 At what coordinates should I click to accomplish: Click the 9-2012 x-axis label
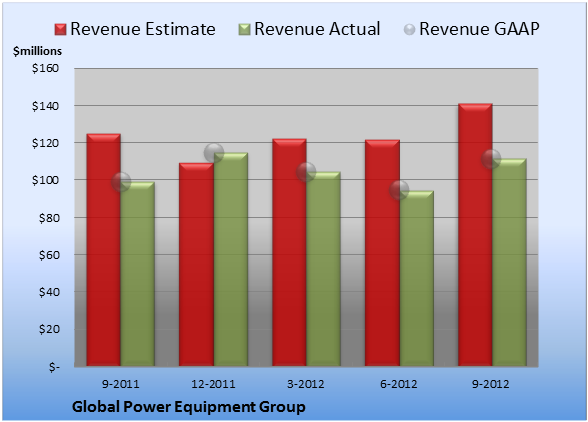point(491,384)
